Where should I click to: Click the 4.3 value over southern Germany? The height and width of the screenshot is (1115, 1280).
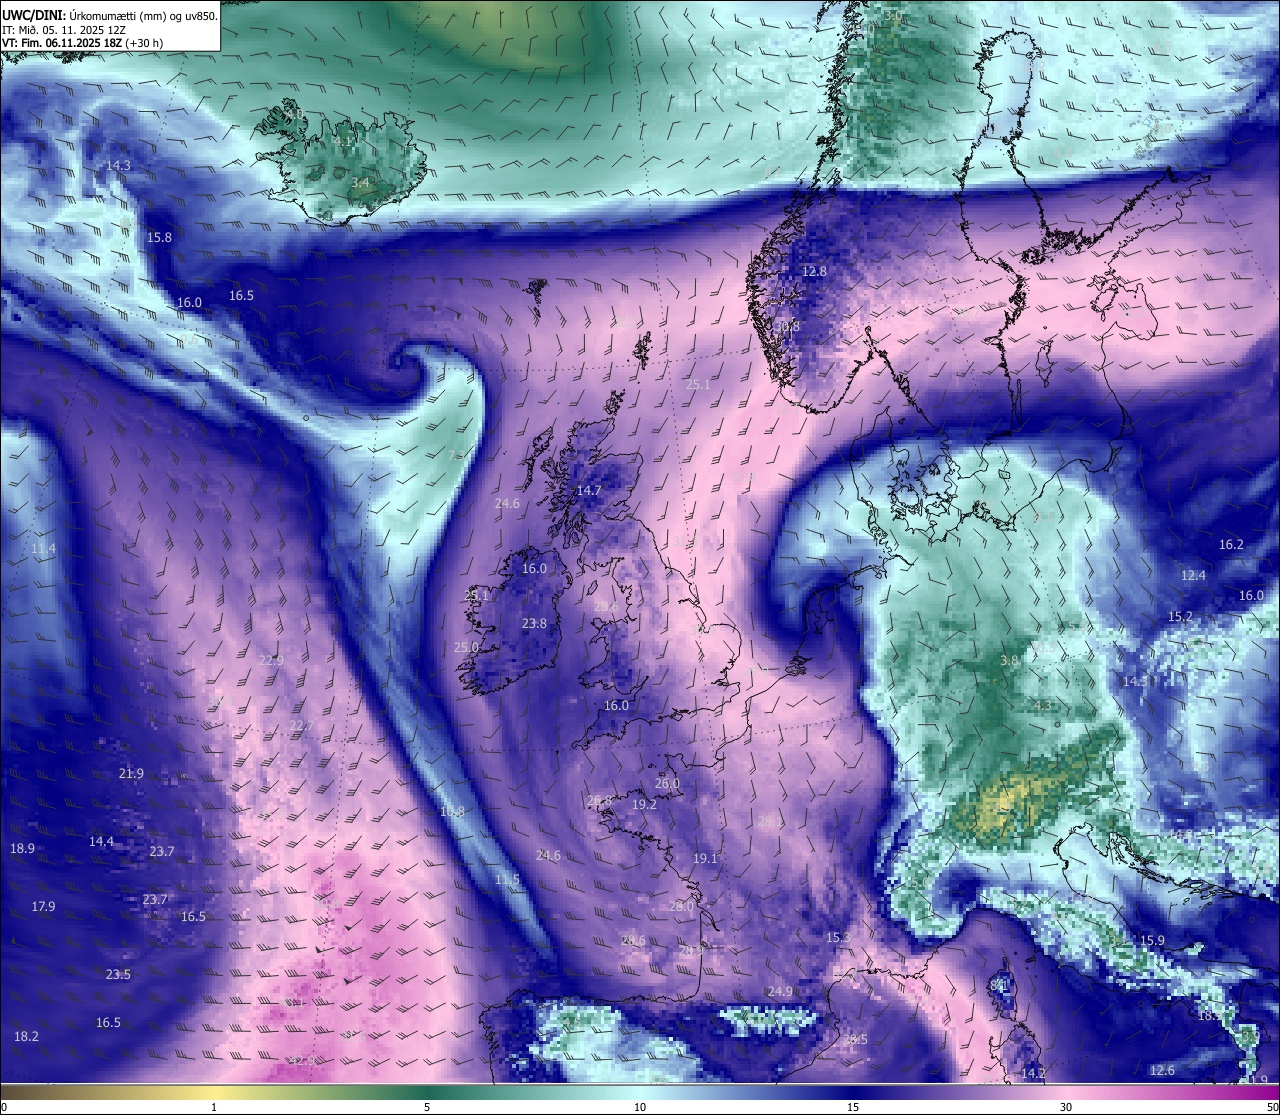pyautogui.click(x=1042, y=706)
